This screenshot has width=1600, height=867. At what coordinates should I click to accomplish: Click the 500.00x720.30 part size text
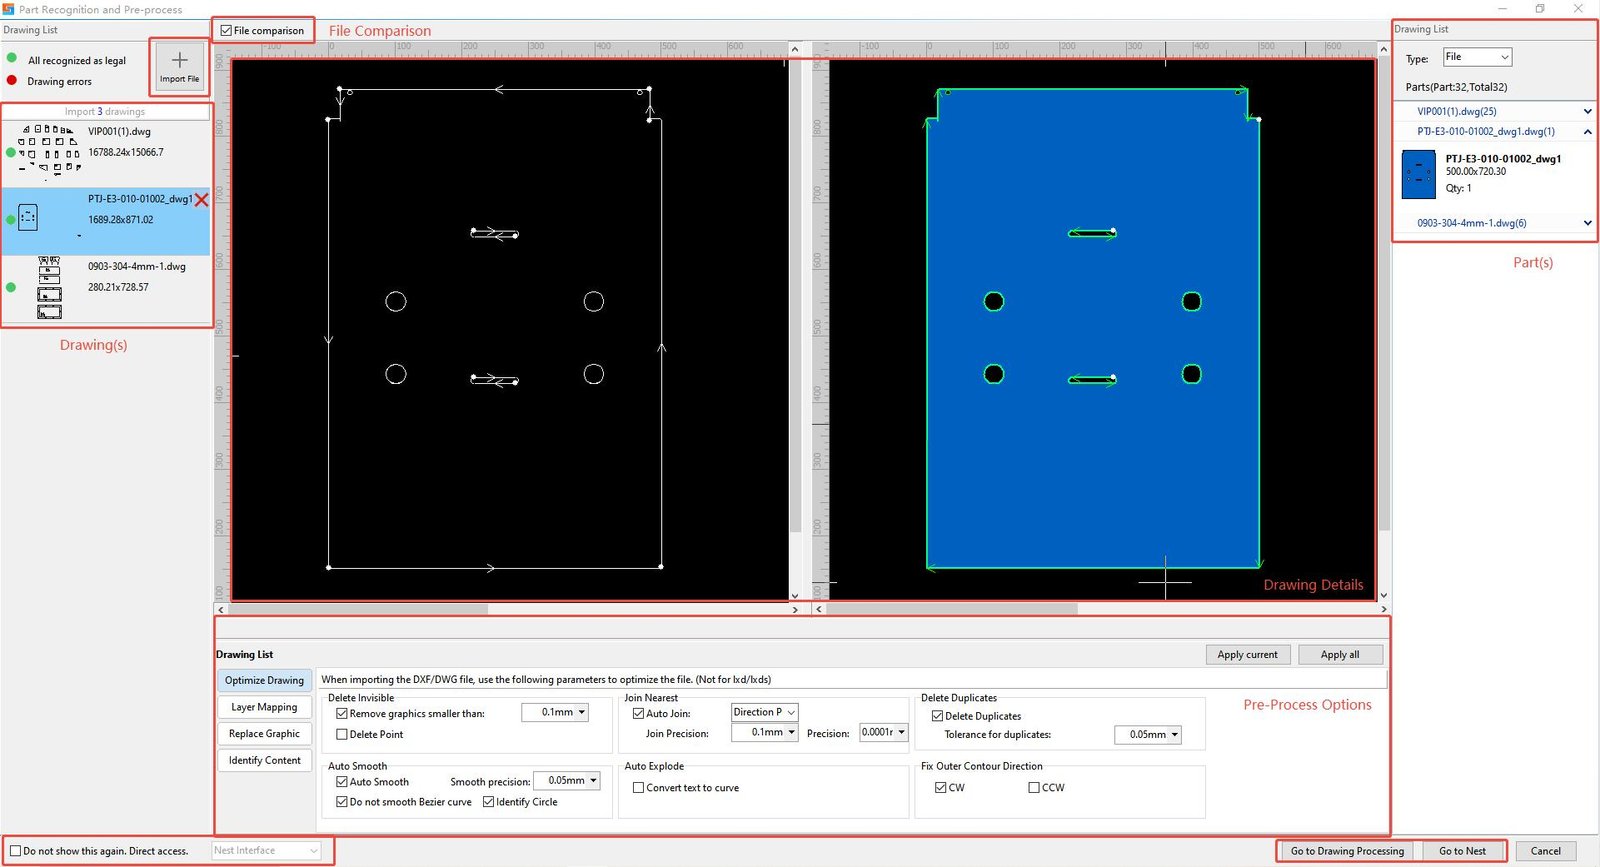[x=1476, y=172]
